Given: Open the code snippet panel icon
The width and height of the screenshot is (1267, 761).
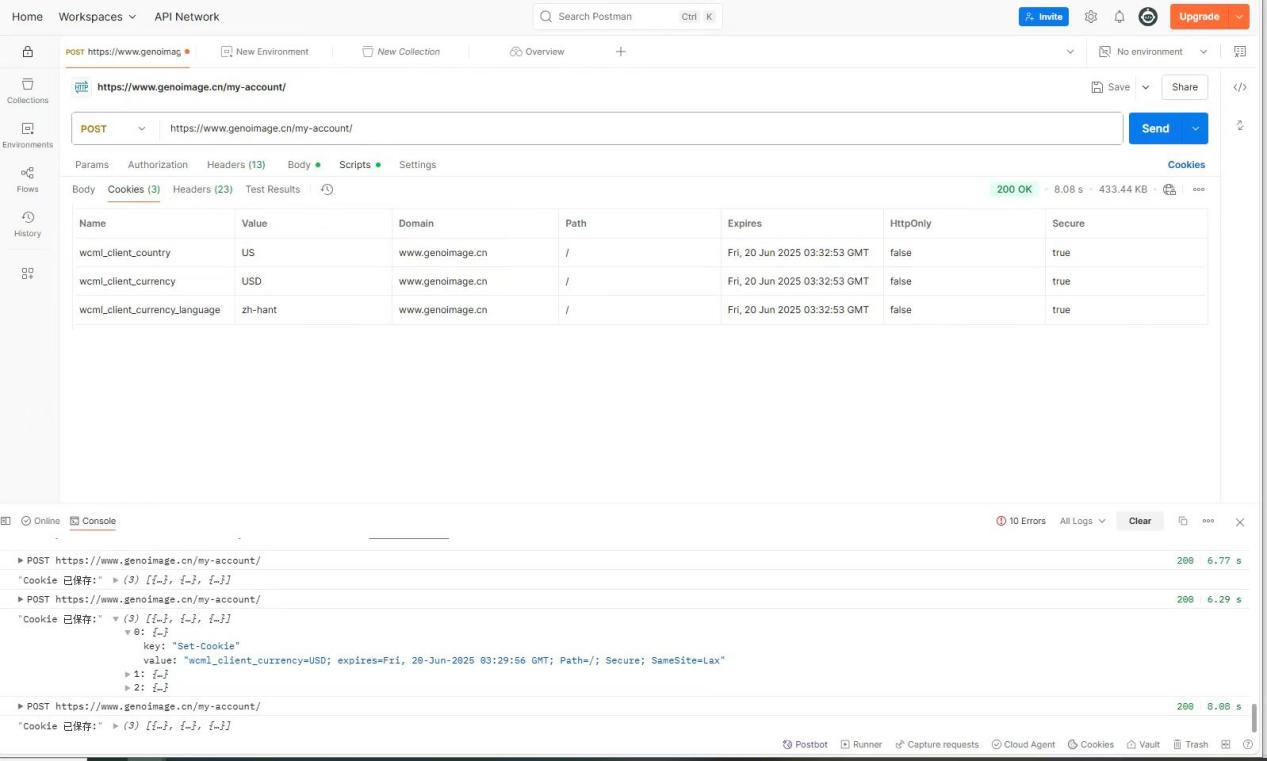Looking at the screenshot, I should coord(1240,87).
